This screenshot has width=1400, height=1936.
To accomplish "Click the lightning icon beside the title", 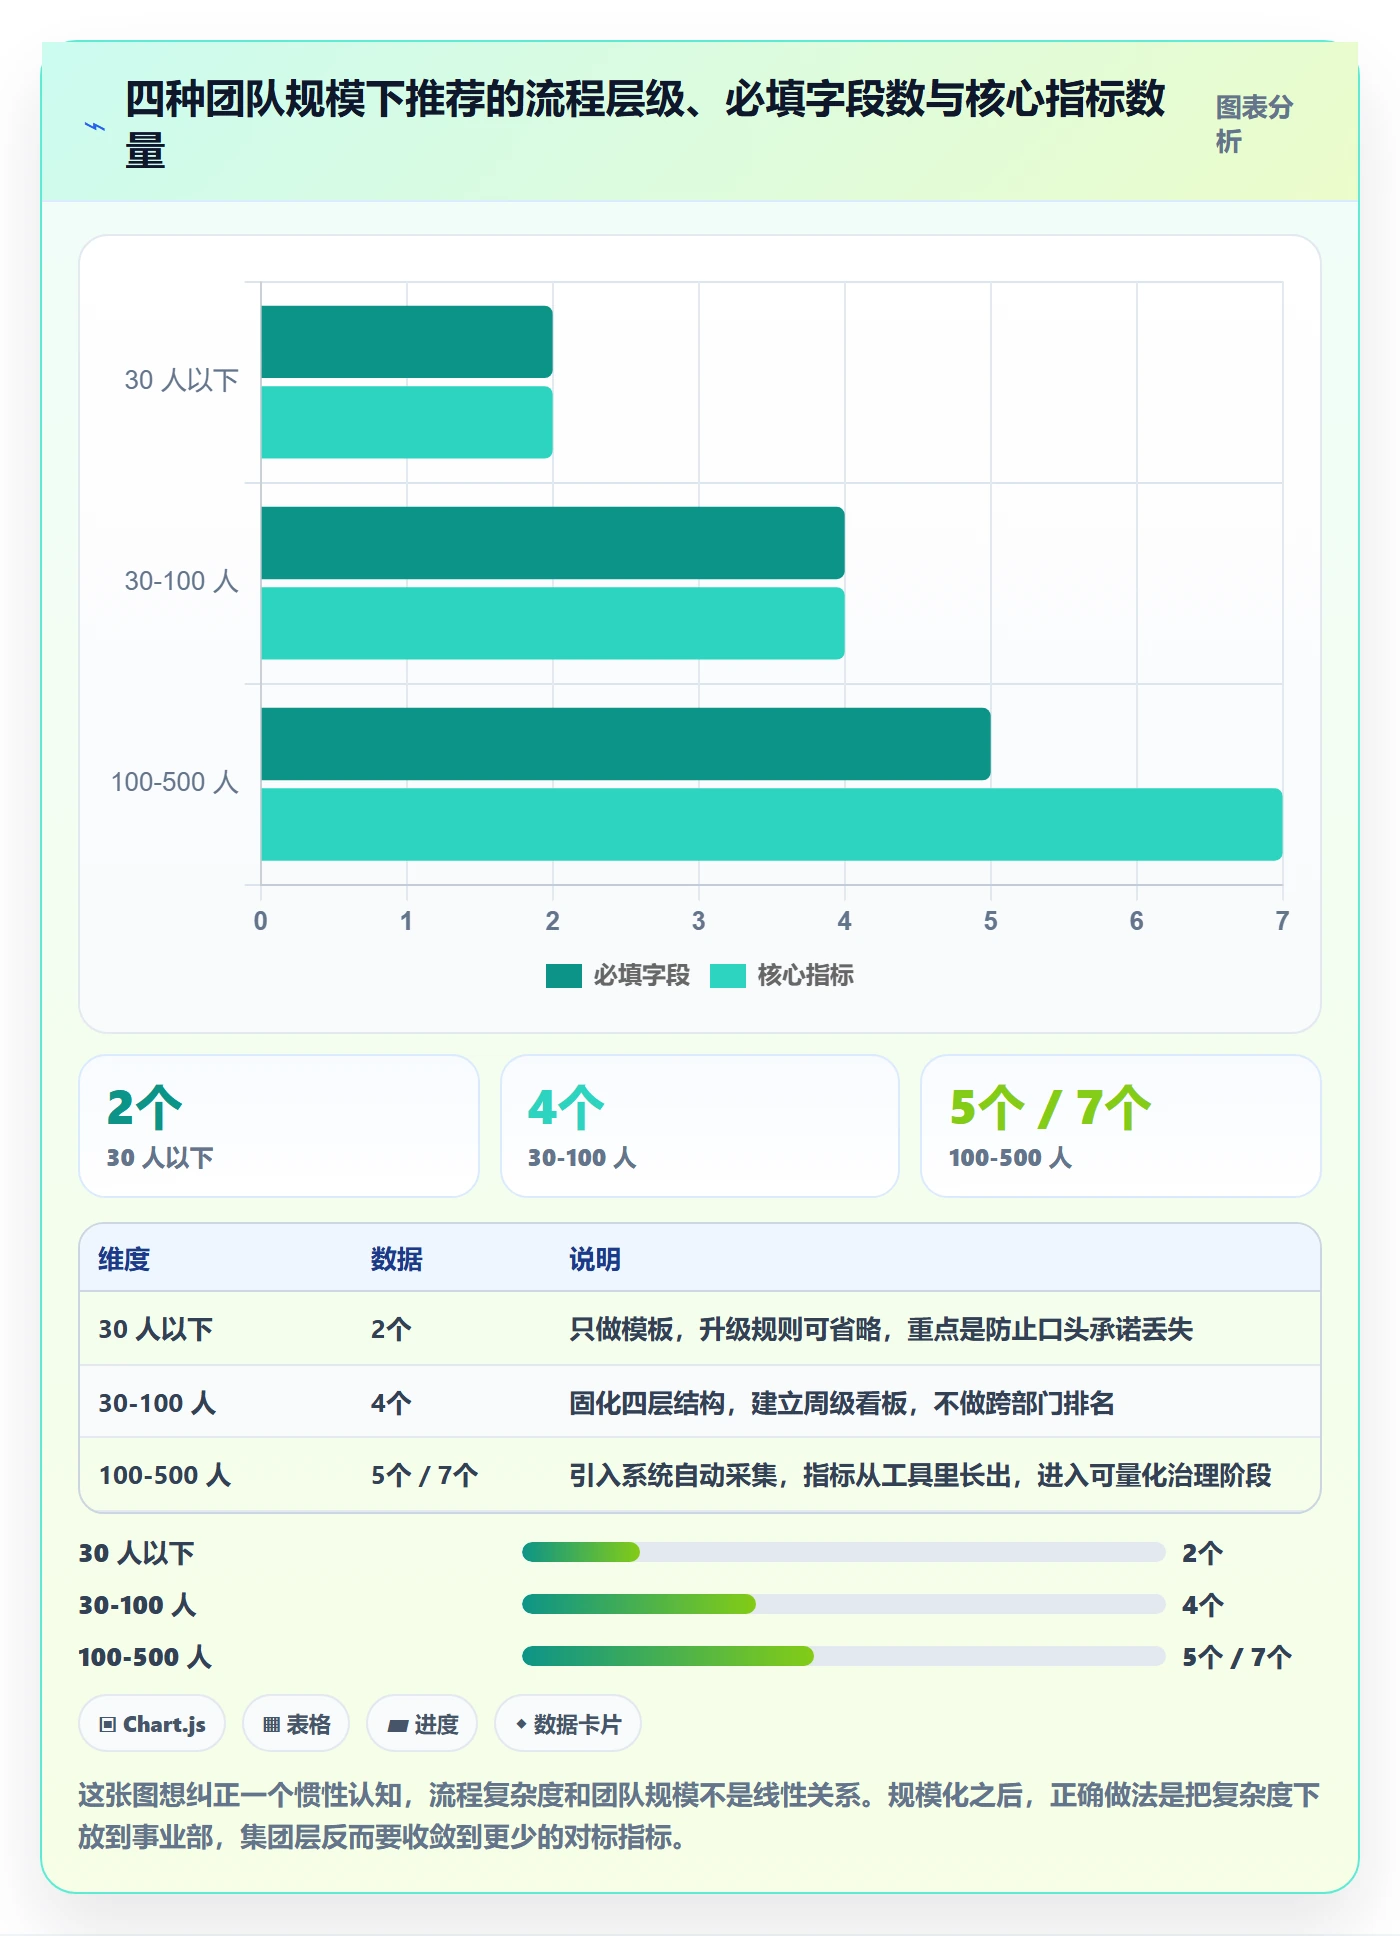I will point(95,127).
